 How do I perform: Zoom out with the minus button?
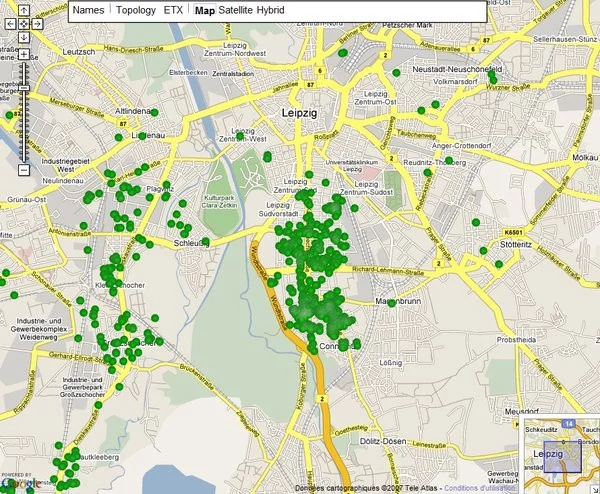24,170
